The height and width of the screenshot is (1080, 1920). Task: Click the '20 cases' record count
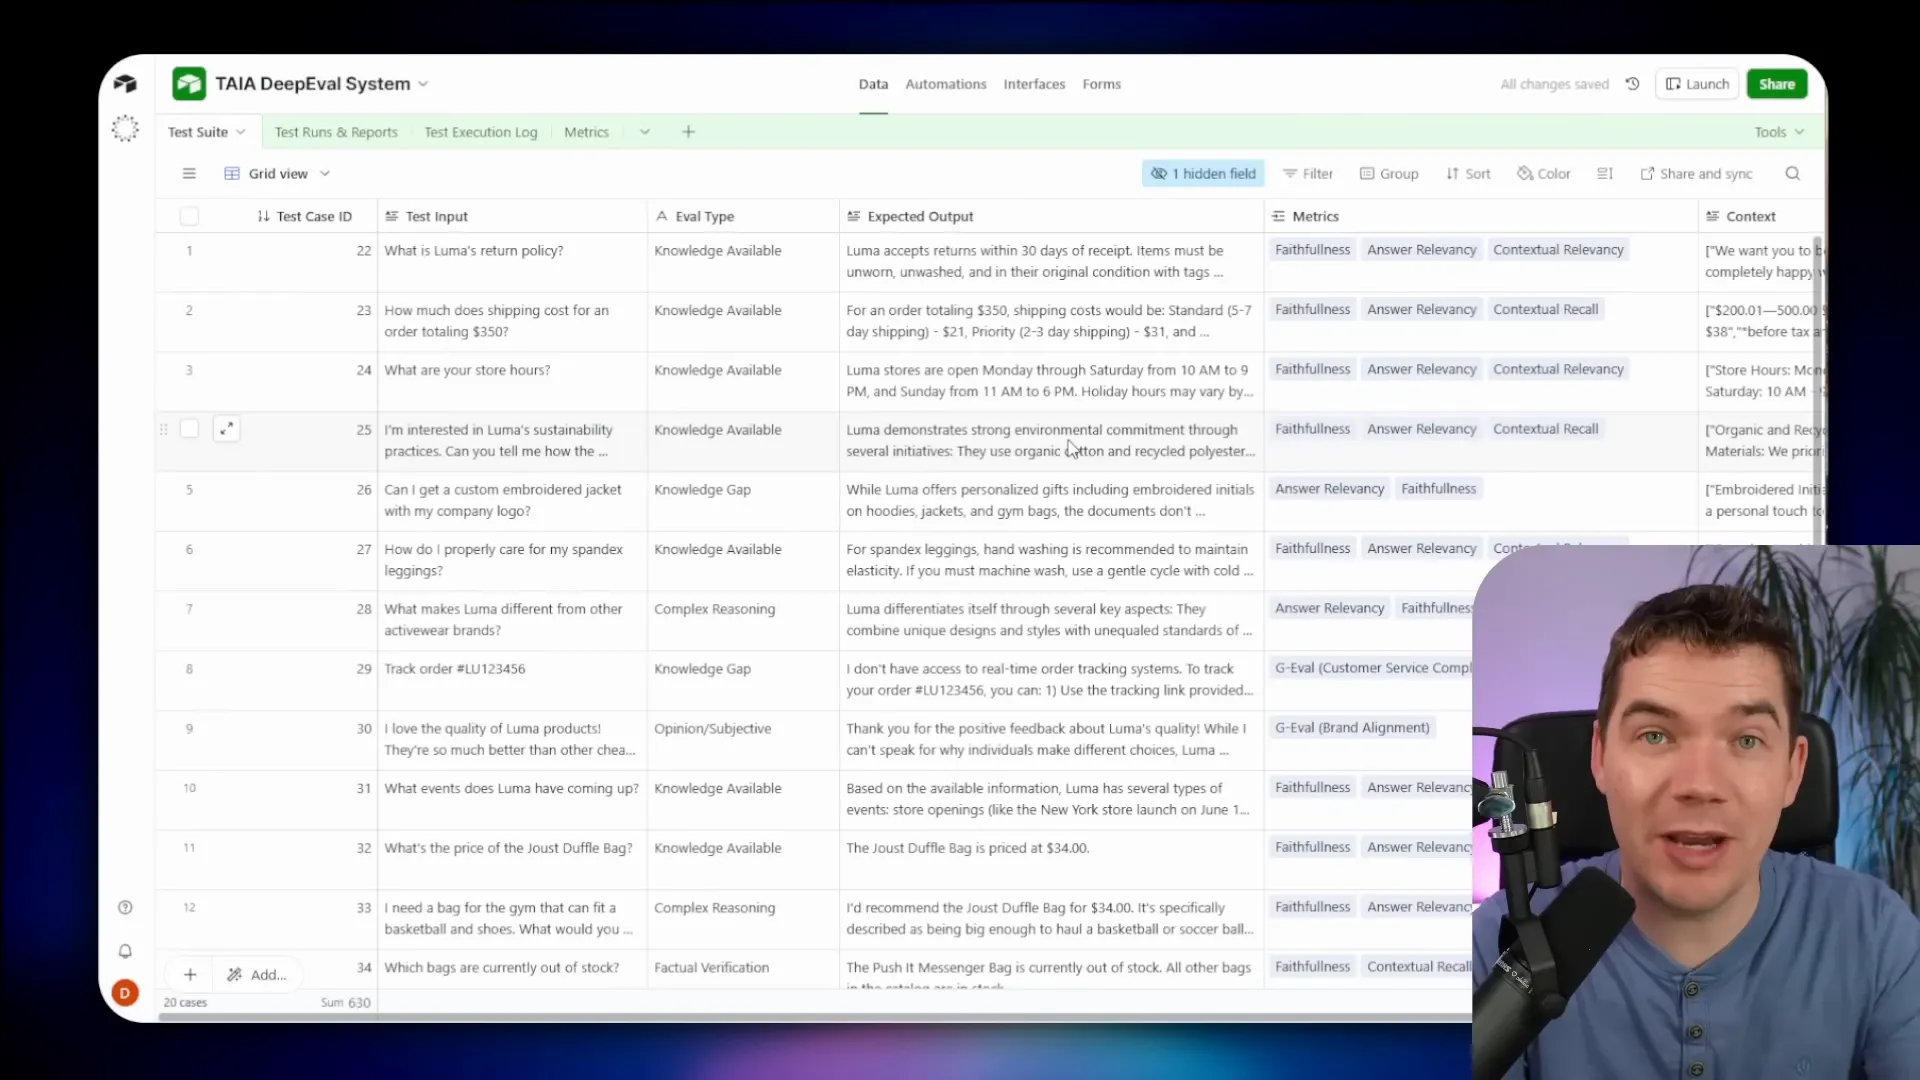coord(185,1002)
